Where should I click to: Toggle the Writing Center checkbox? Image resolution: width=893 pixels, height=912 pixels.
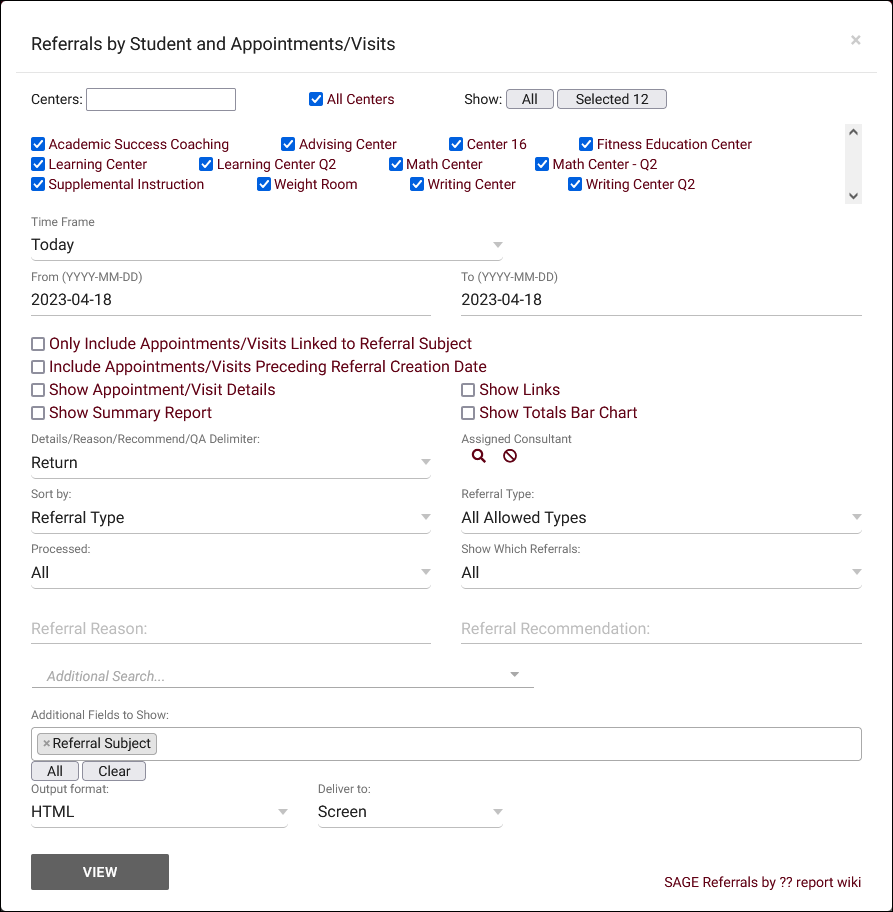418,184
